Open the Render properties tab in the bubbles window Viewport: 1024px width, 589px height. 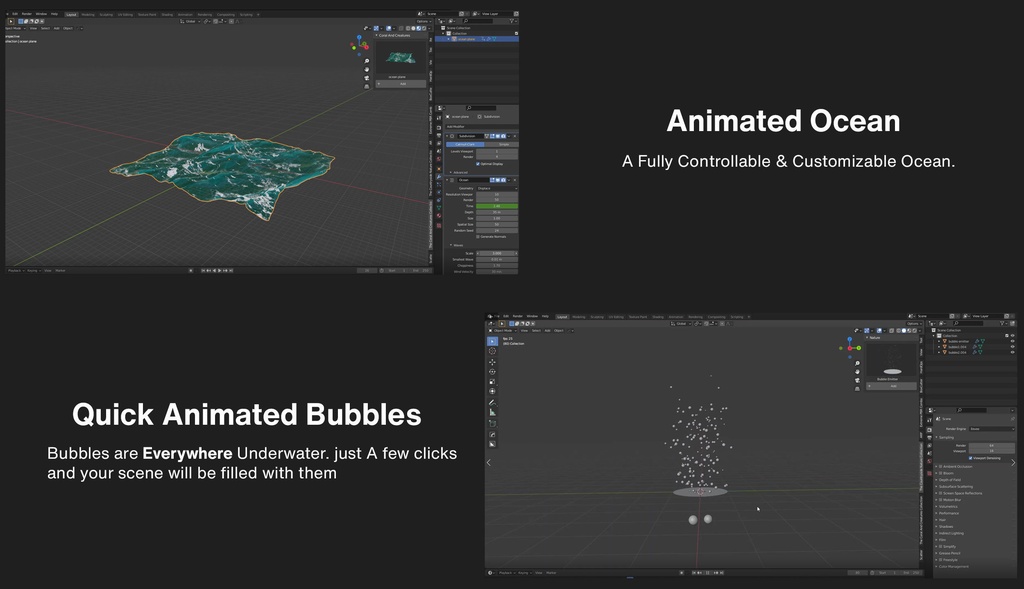929,430
